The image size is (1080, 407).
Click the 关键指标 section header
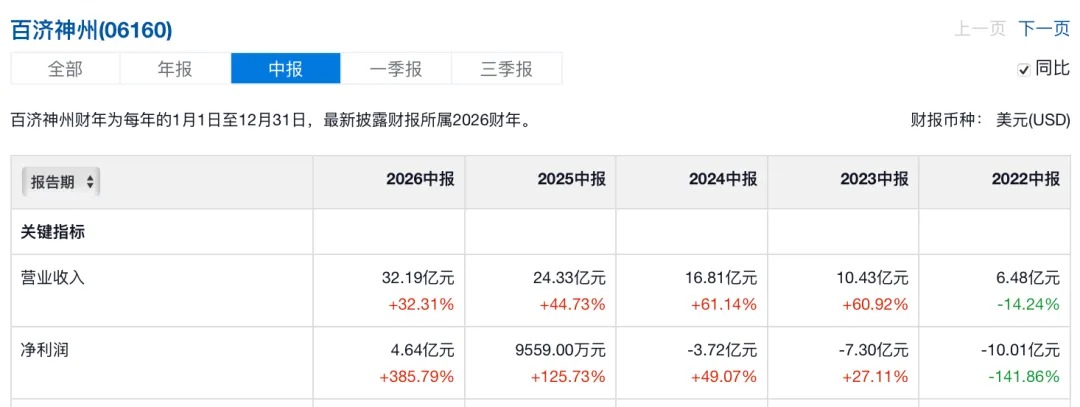point(54,232)
